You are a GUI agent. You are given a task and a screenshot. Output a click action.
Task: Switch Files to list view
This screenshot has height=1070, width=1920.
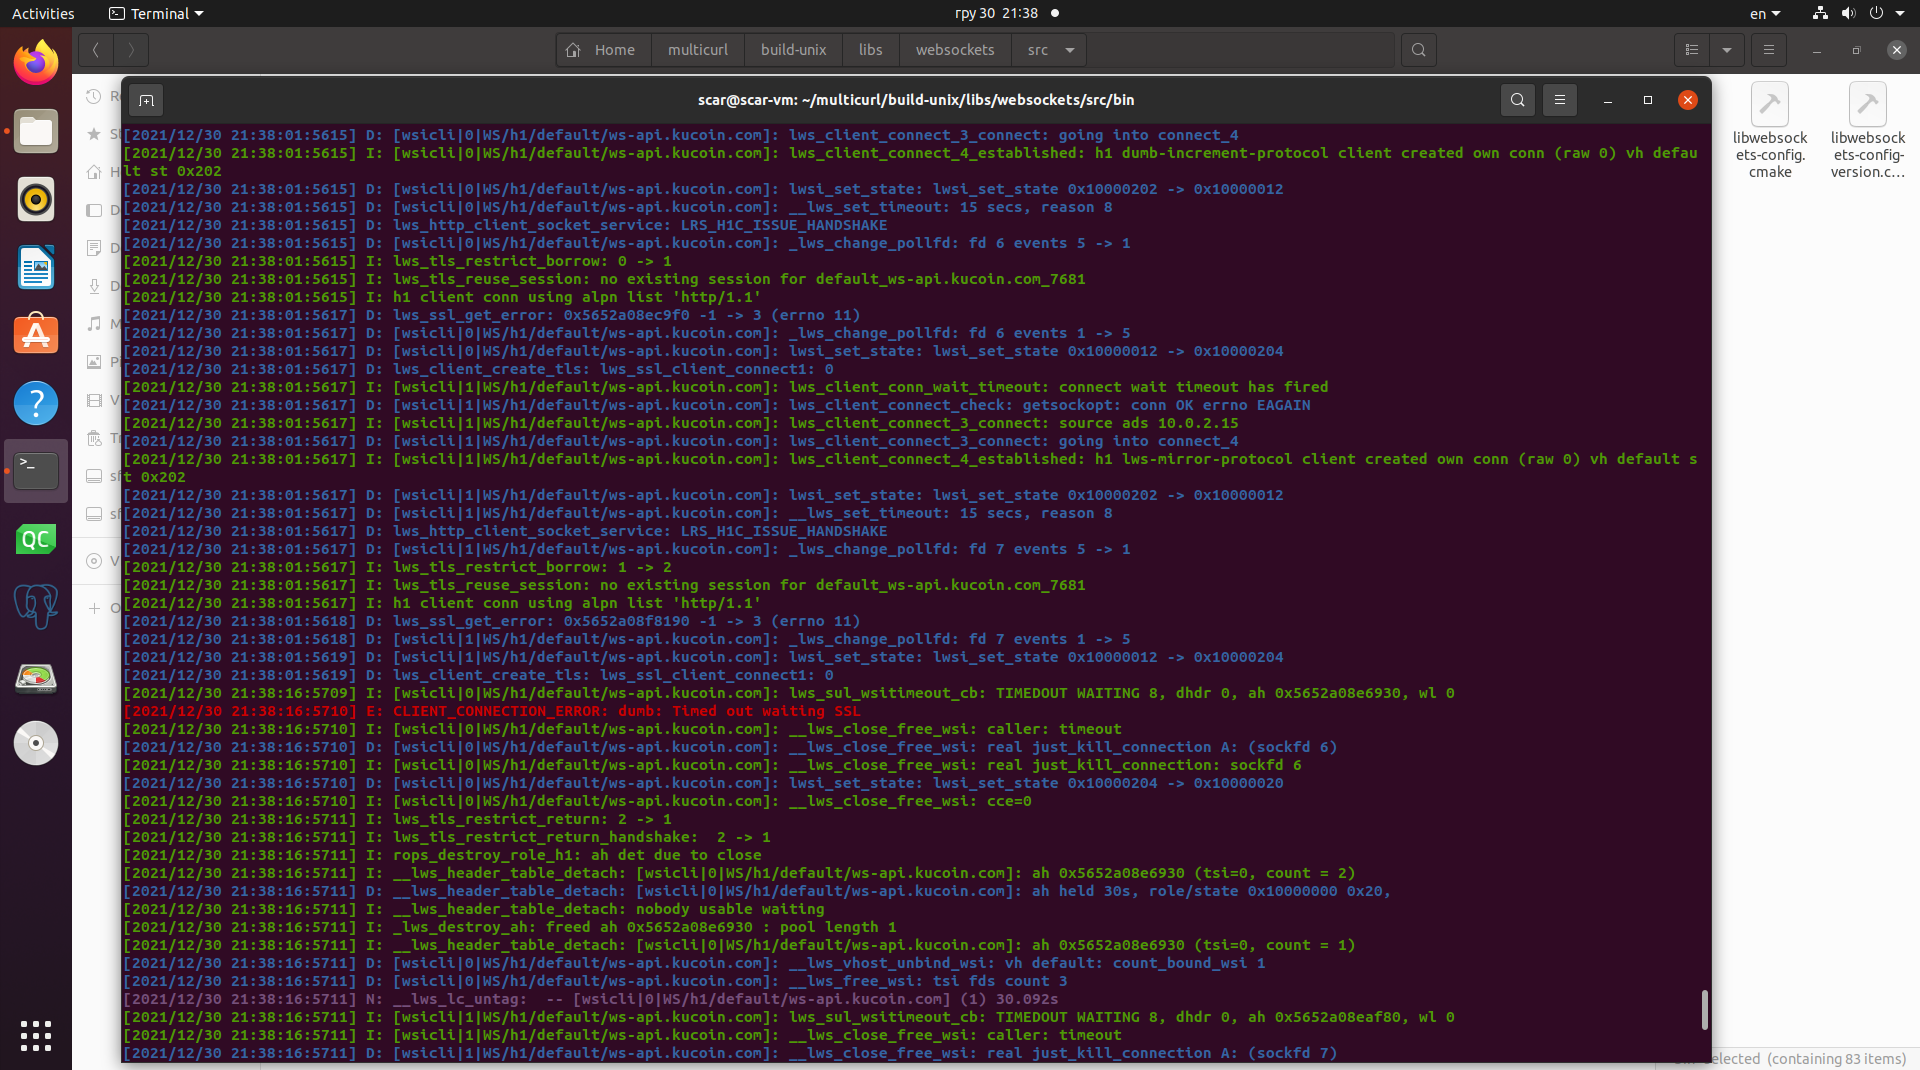point(1693,49)
